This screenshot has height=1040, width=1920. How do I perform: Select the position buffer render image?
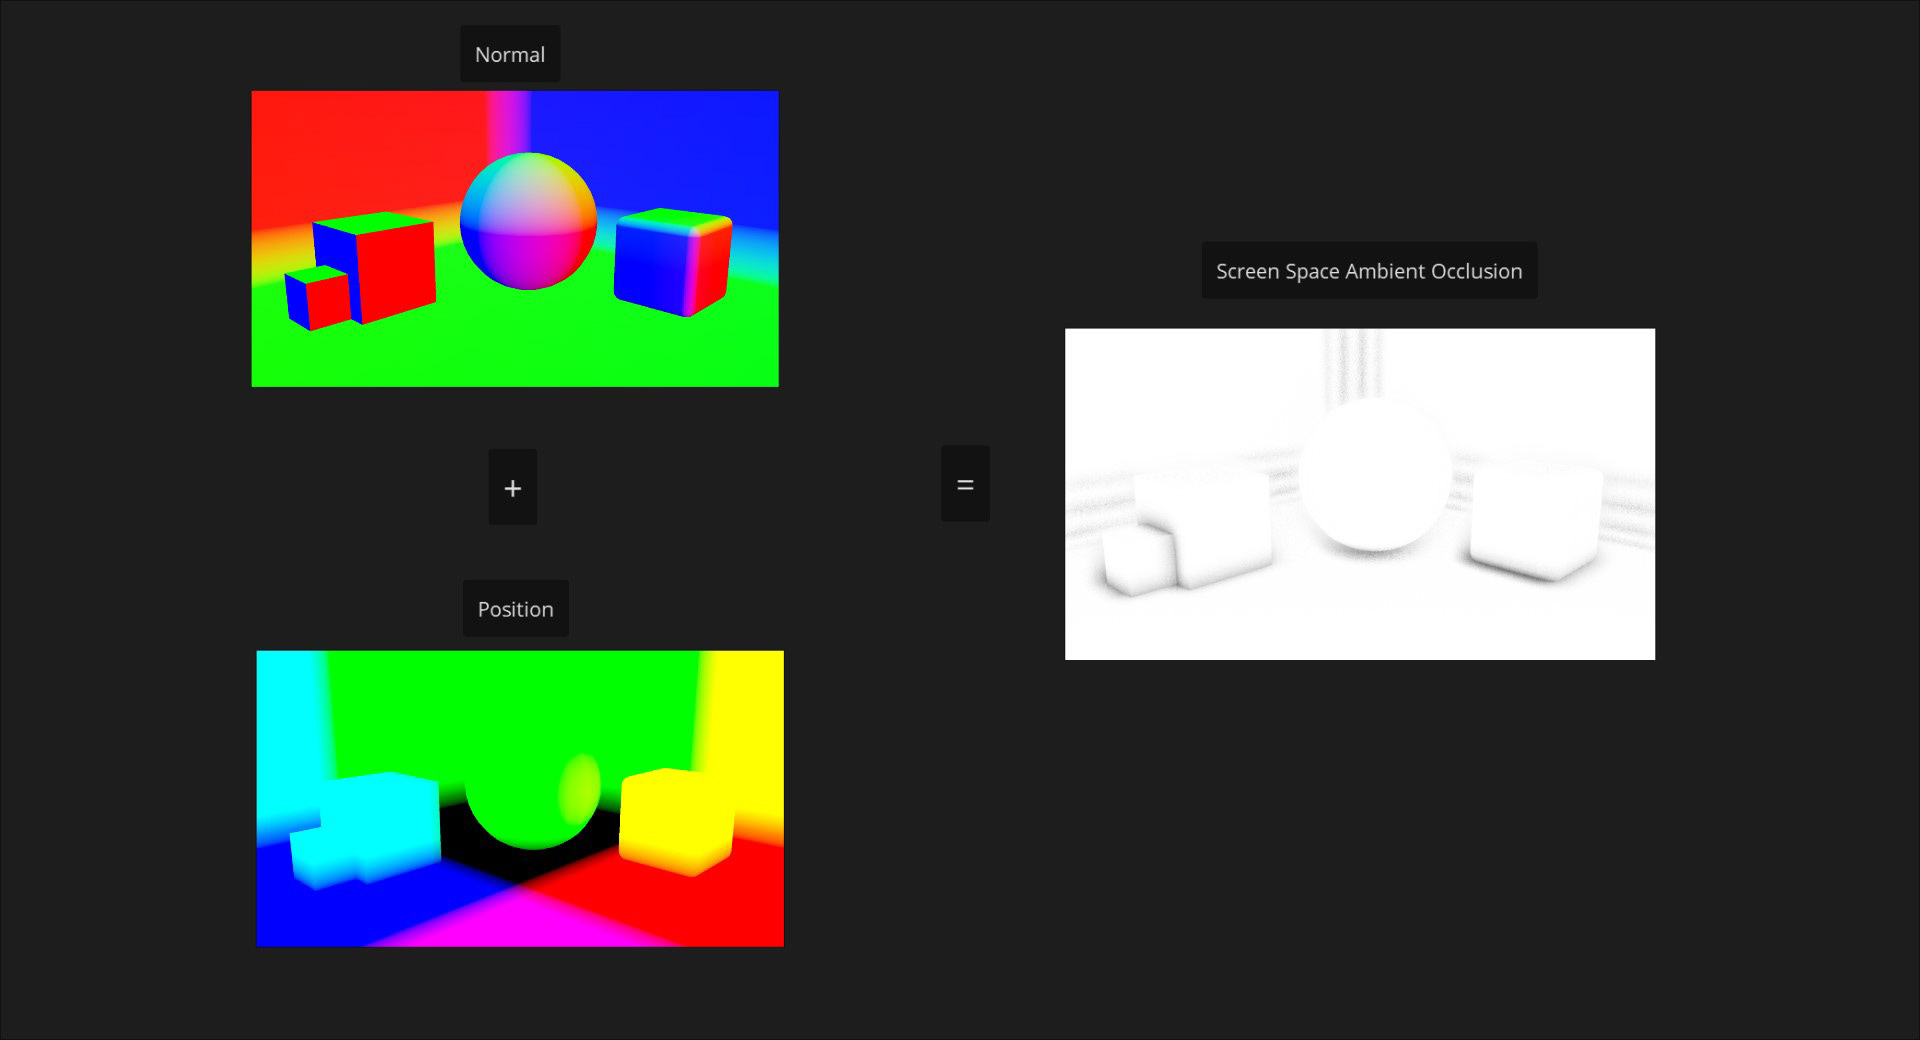click(520, 798)
